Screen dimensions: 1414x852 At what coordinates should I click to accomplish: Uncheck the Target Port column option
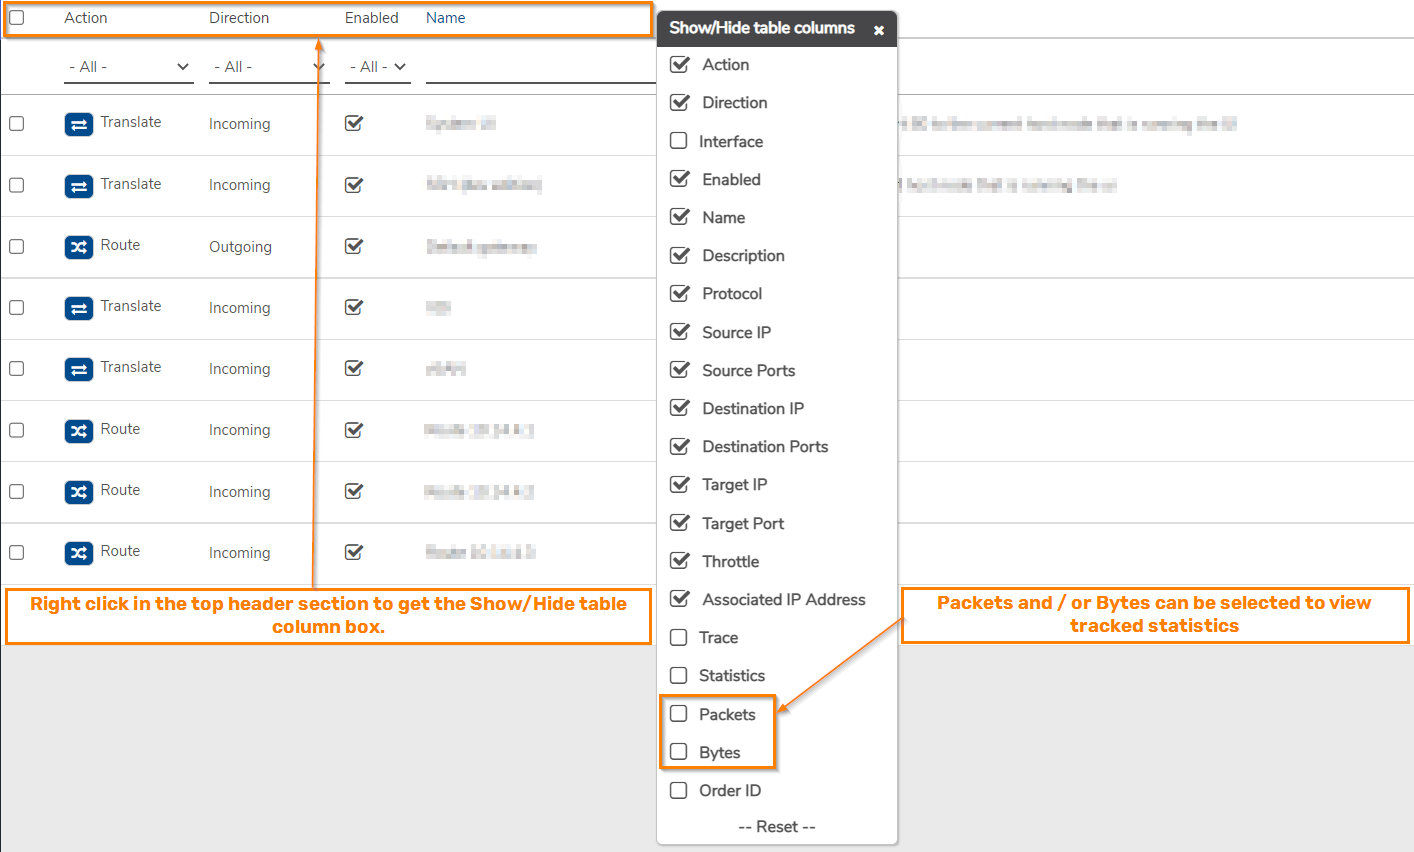[x=680, y=523]
